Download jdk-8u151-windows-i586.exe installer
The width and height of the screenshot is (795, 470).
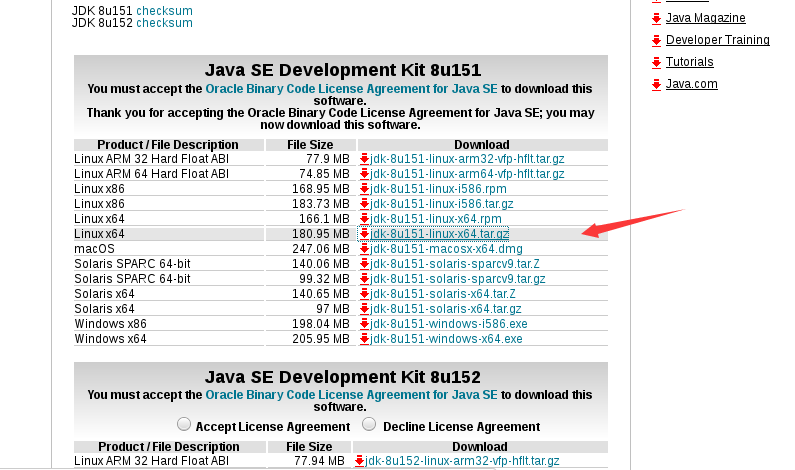(x=449, y=324)
